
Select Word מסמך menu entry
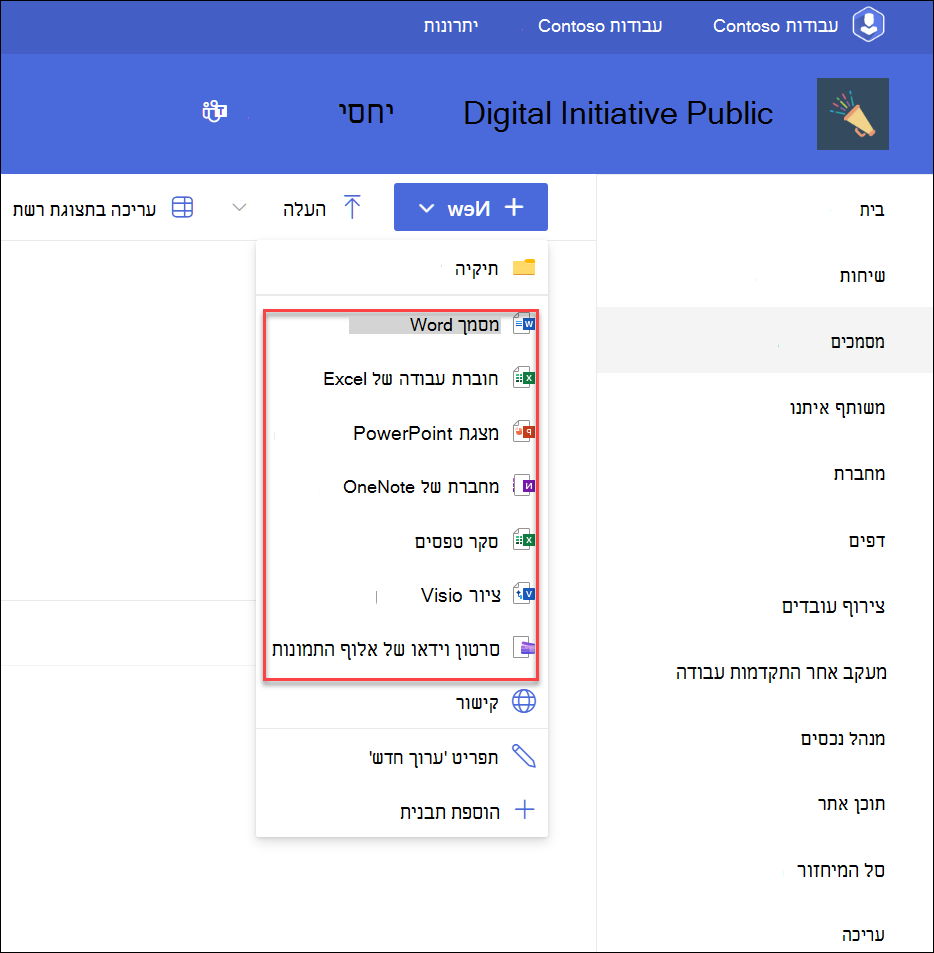tap(402, 324)
